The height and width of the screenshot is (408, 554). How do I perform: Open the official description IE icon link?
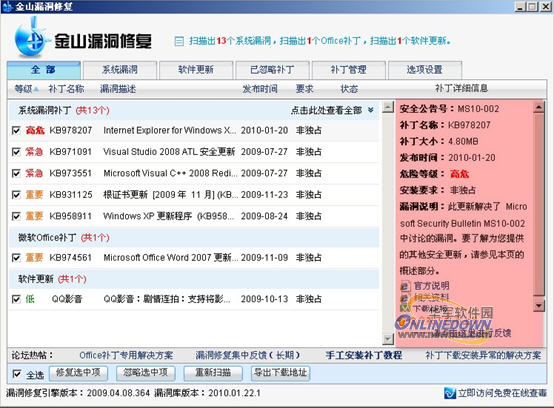pyautogui.click(x=405, y=286)
